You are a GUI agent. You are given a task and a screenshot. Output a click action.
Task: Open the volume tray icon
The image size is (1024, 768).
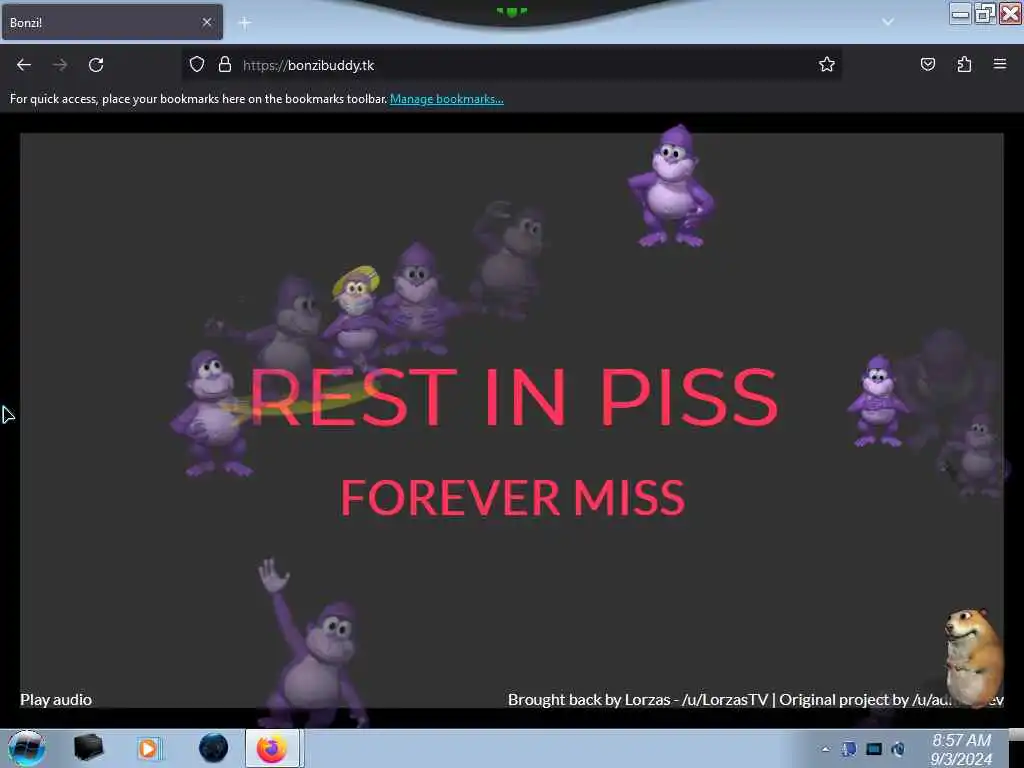[899, 749]
